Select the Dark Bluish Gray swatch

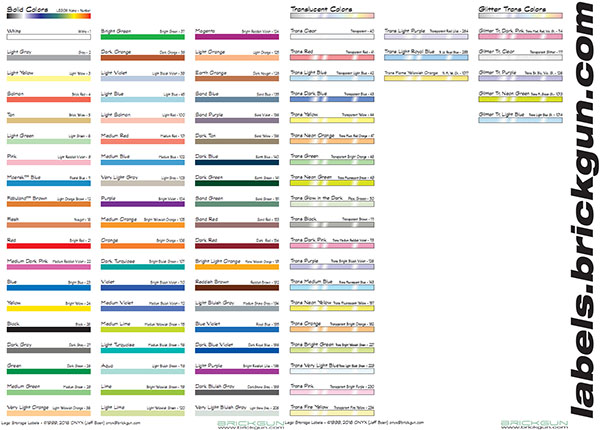click(x=237, y=392)
